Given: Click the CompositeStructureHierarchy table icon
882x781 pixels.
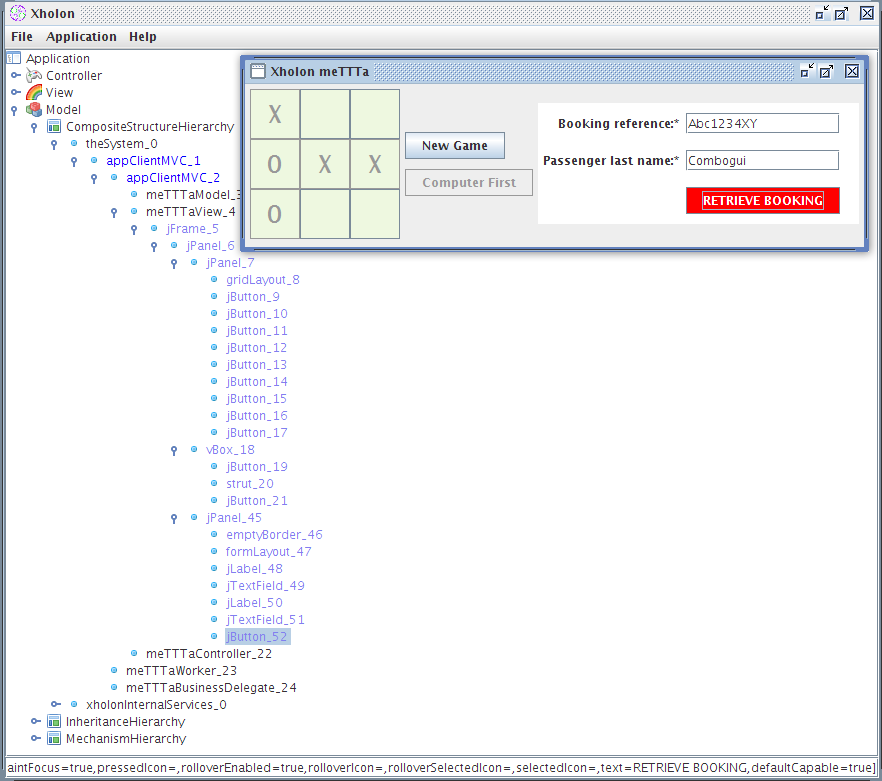Looking at the screenshot, I should pos(54,126).
